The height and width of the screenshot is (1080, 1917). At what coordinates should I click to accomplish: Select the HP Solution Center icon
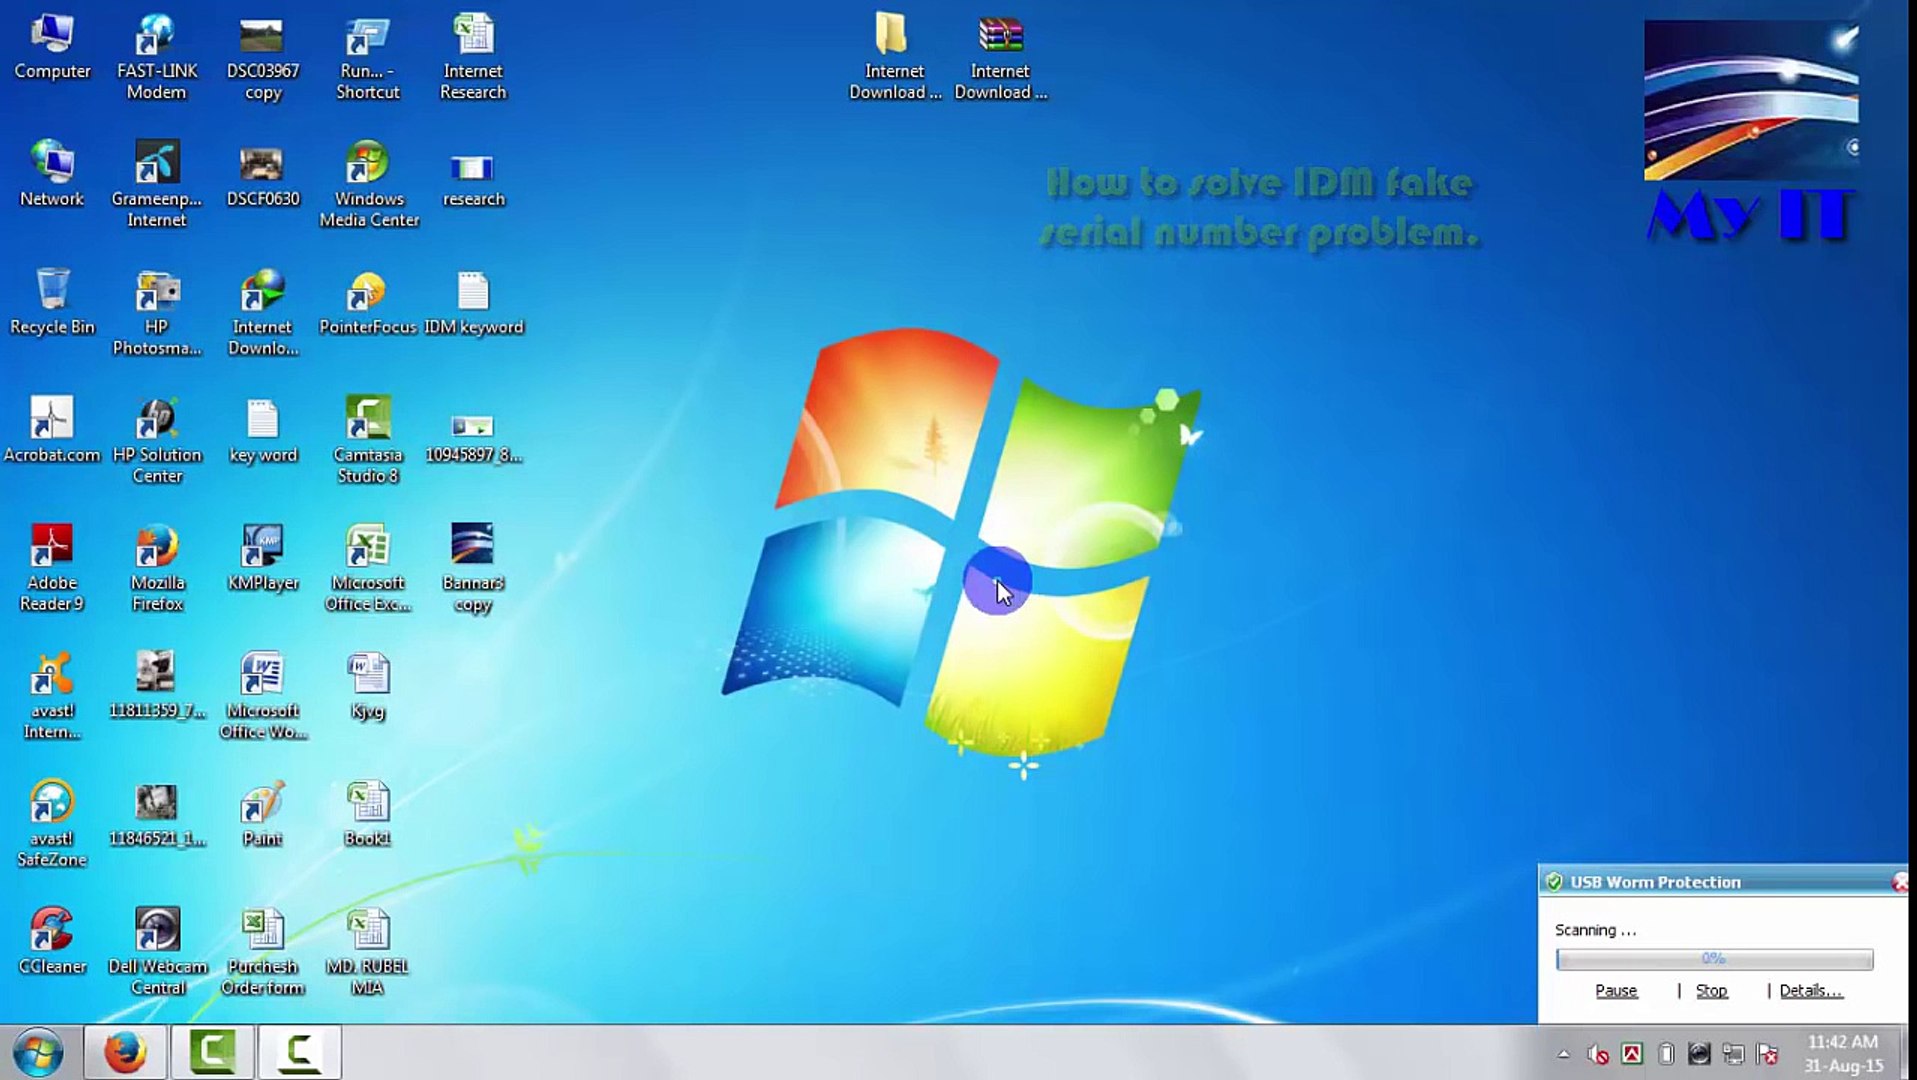tap(157, 440)
